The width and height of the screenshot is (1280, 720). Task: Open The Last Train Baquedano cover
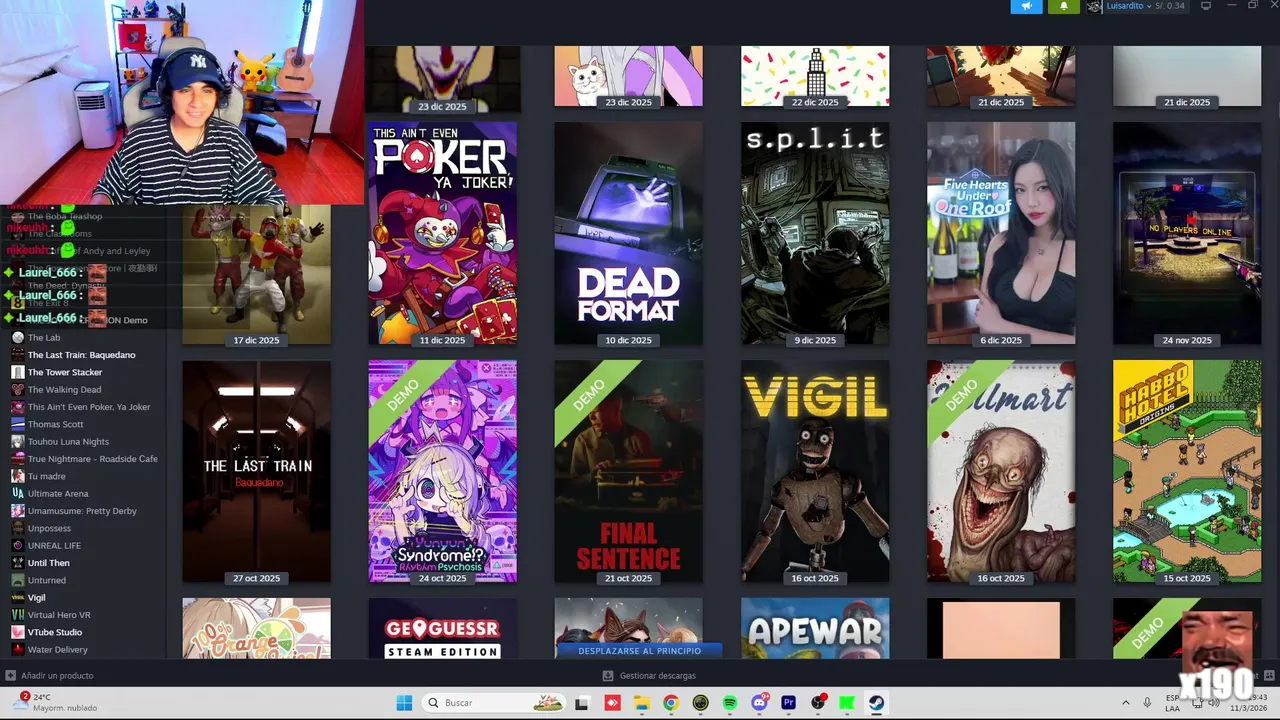pyautogui.click(x=256, y=472)
